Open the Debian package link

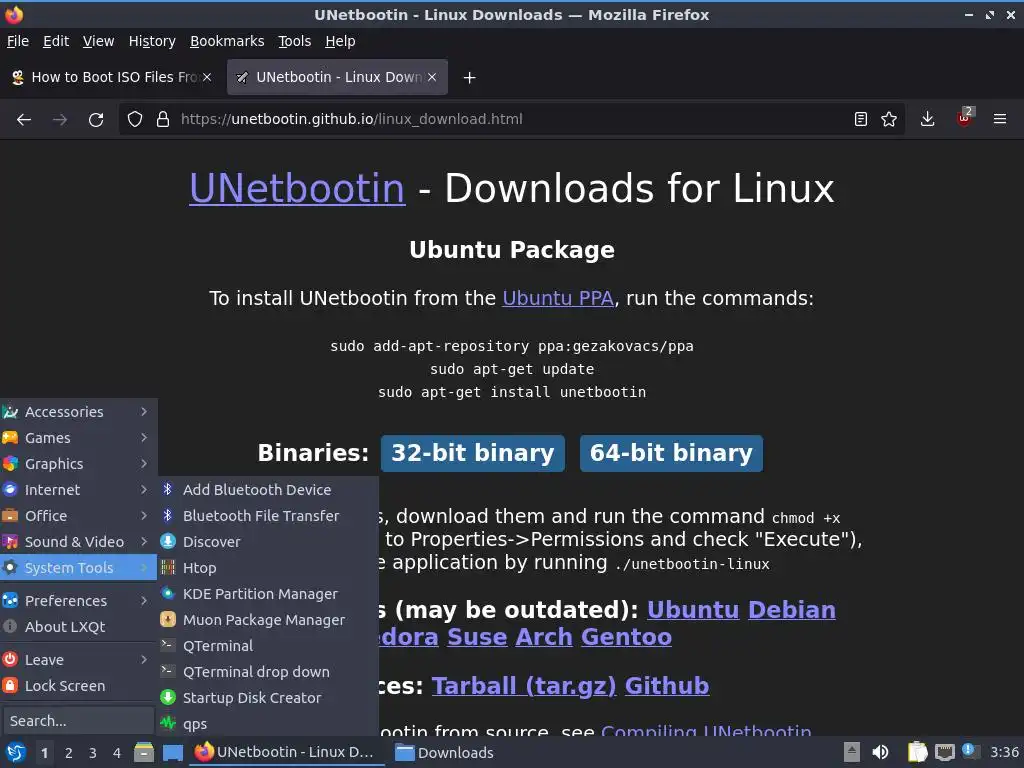coord(792,610)
